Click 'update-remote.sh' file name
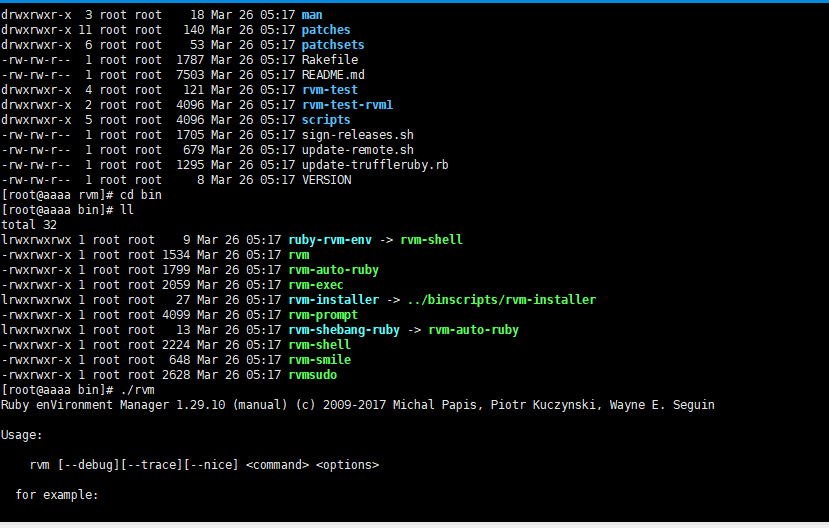Viewport: 829px width, 528px height. pyautogui.click(x=357, y=150)
